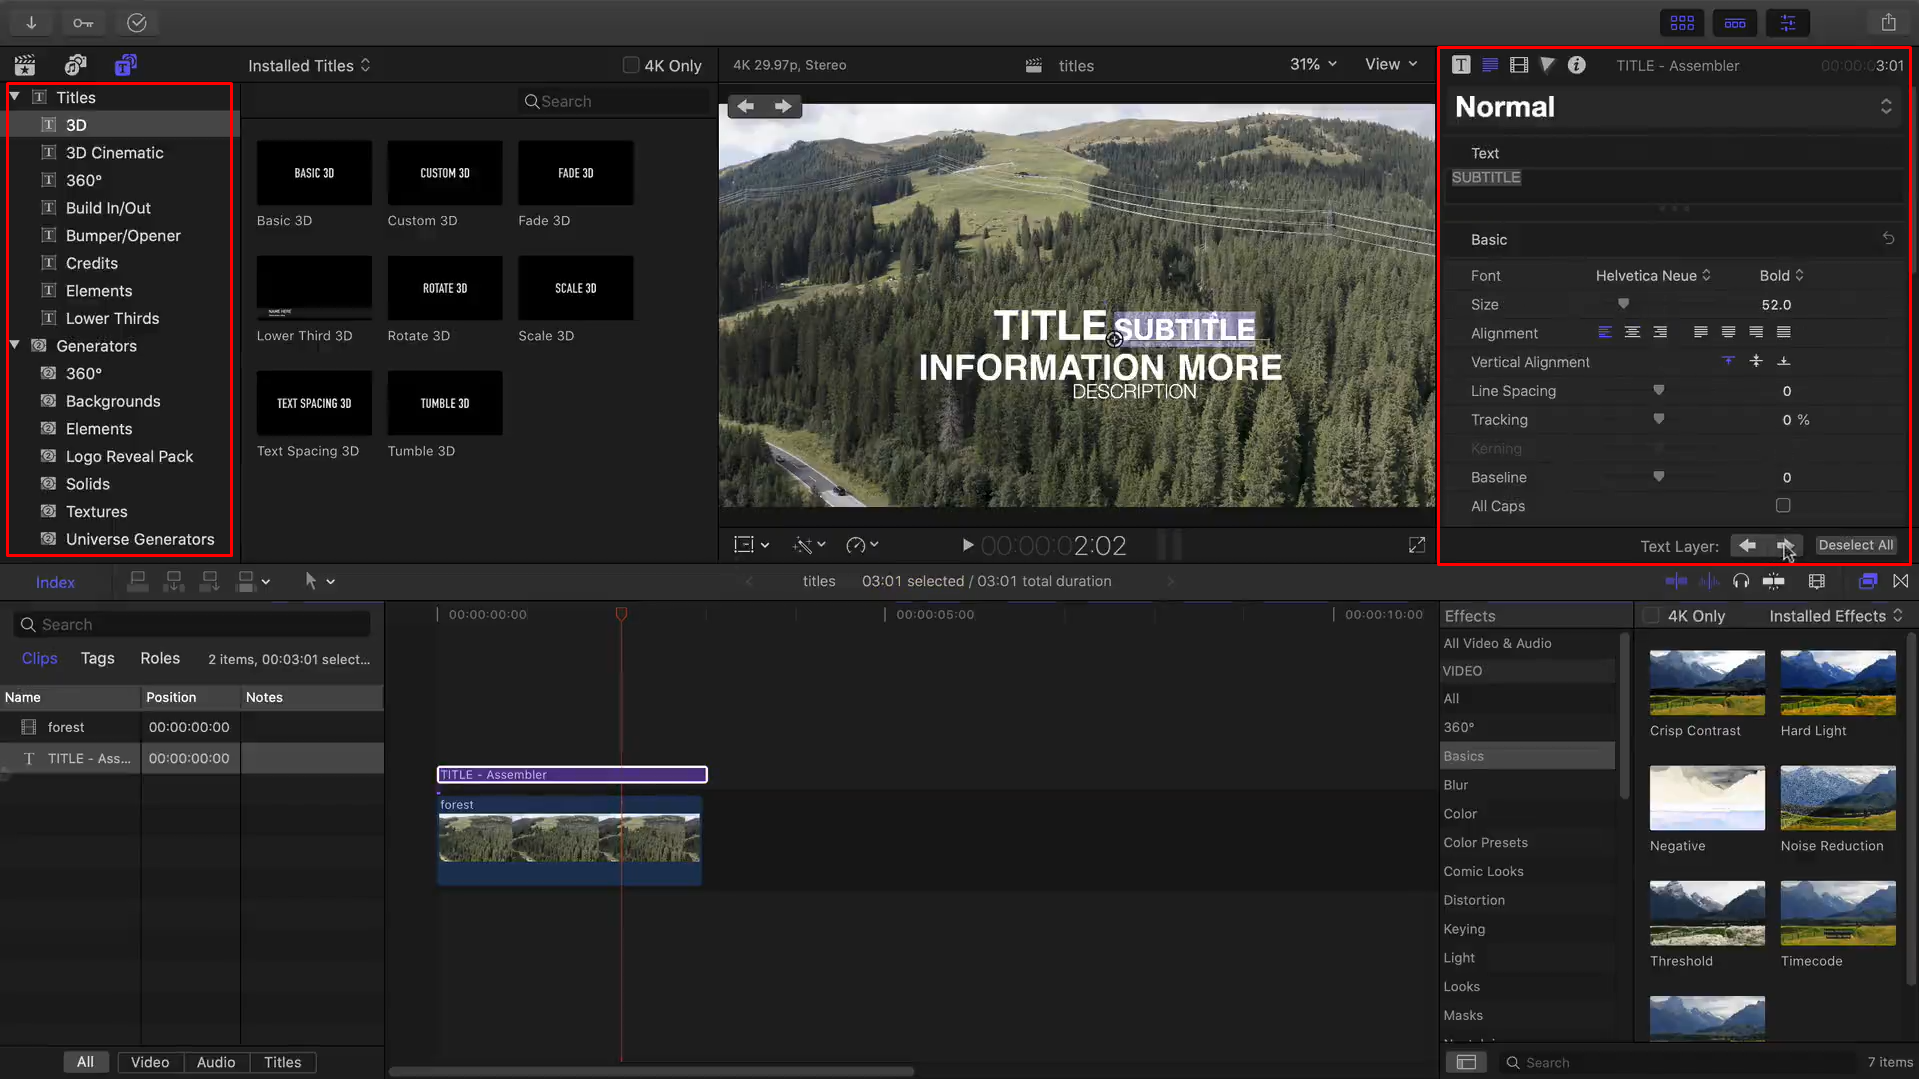This screenshot has width=1919, height=1079.
Task: Click the Tracking slider handle
Action: 1658,419
